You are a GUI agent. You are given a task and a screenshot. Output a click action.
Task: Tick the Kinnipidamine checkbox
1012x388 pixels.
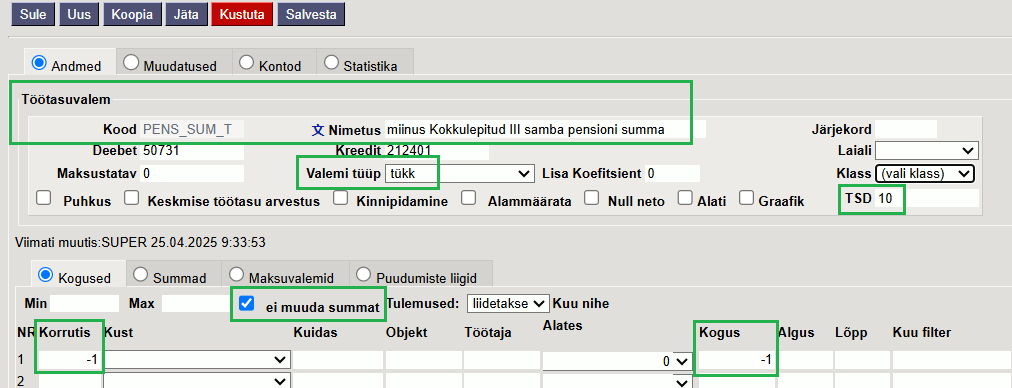(x=340, y=199)
